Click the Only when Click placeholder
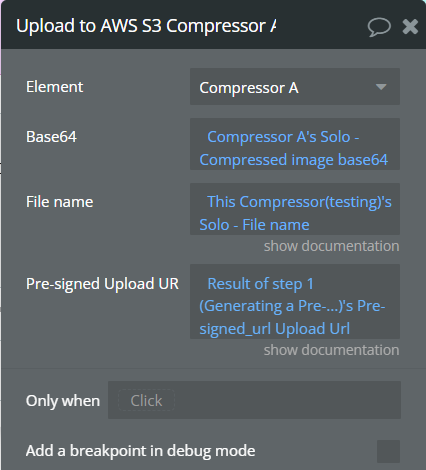 146,400
